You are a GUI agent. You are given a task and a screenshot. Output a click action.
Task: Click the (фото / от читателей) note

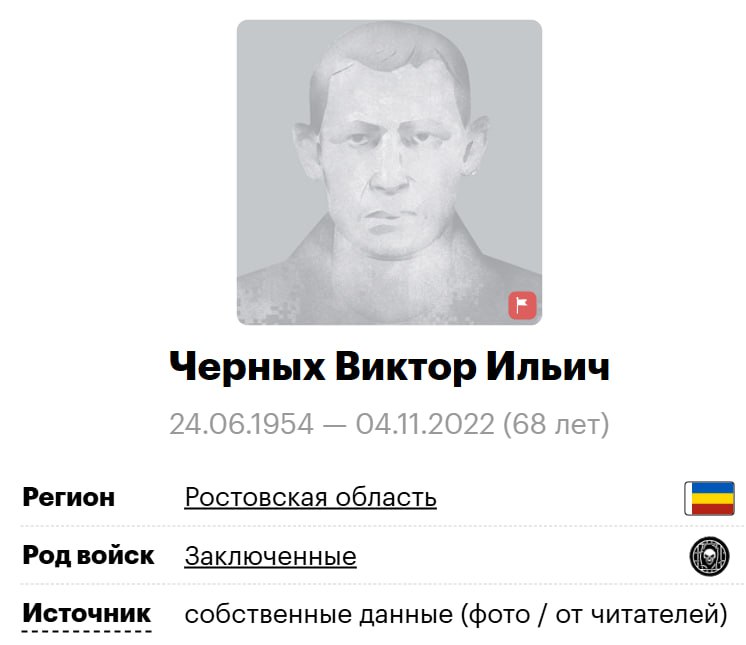coord(594,615)
